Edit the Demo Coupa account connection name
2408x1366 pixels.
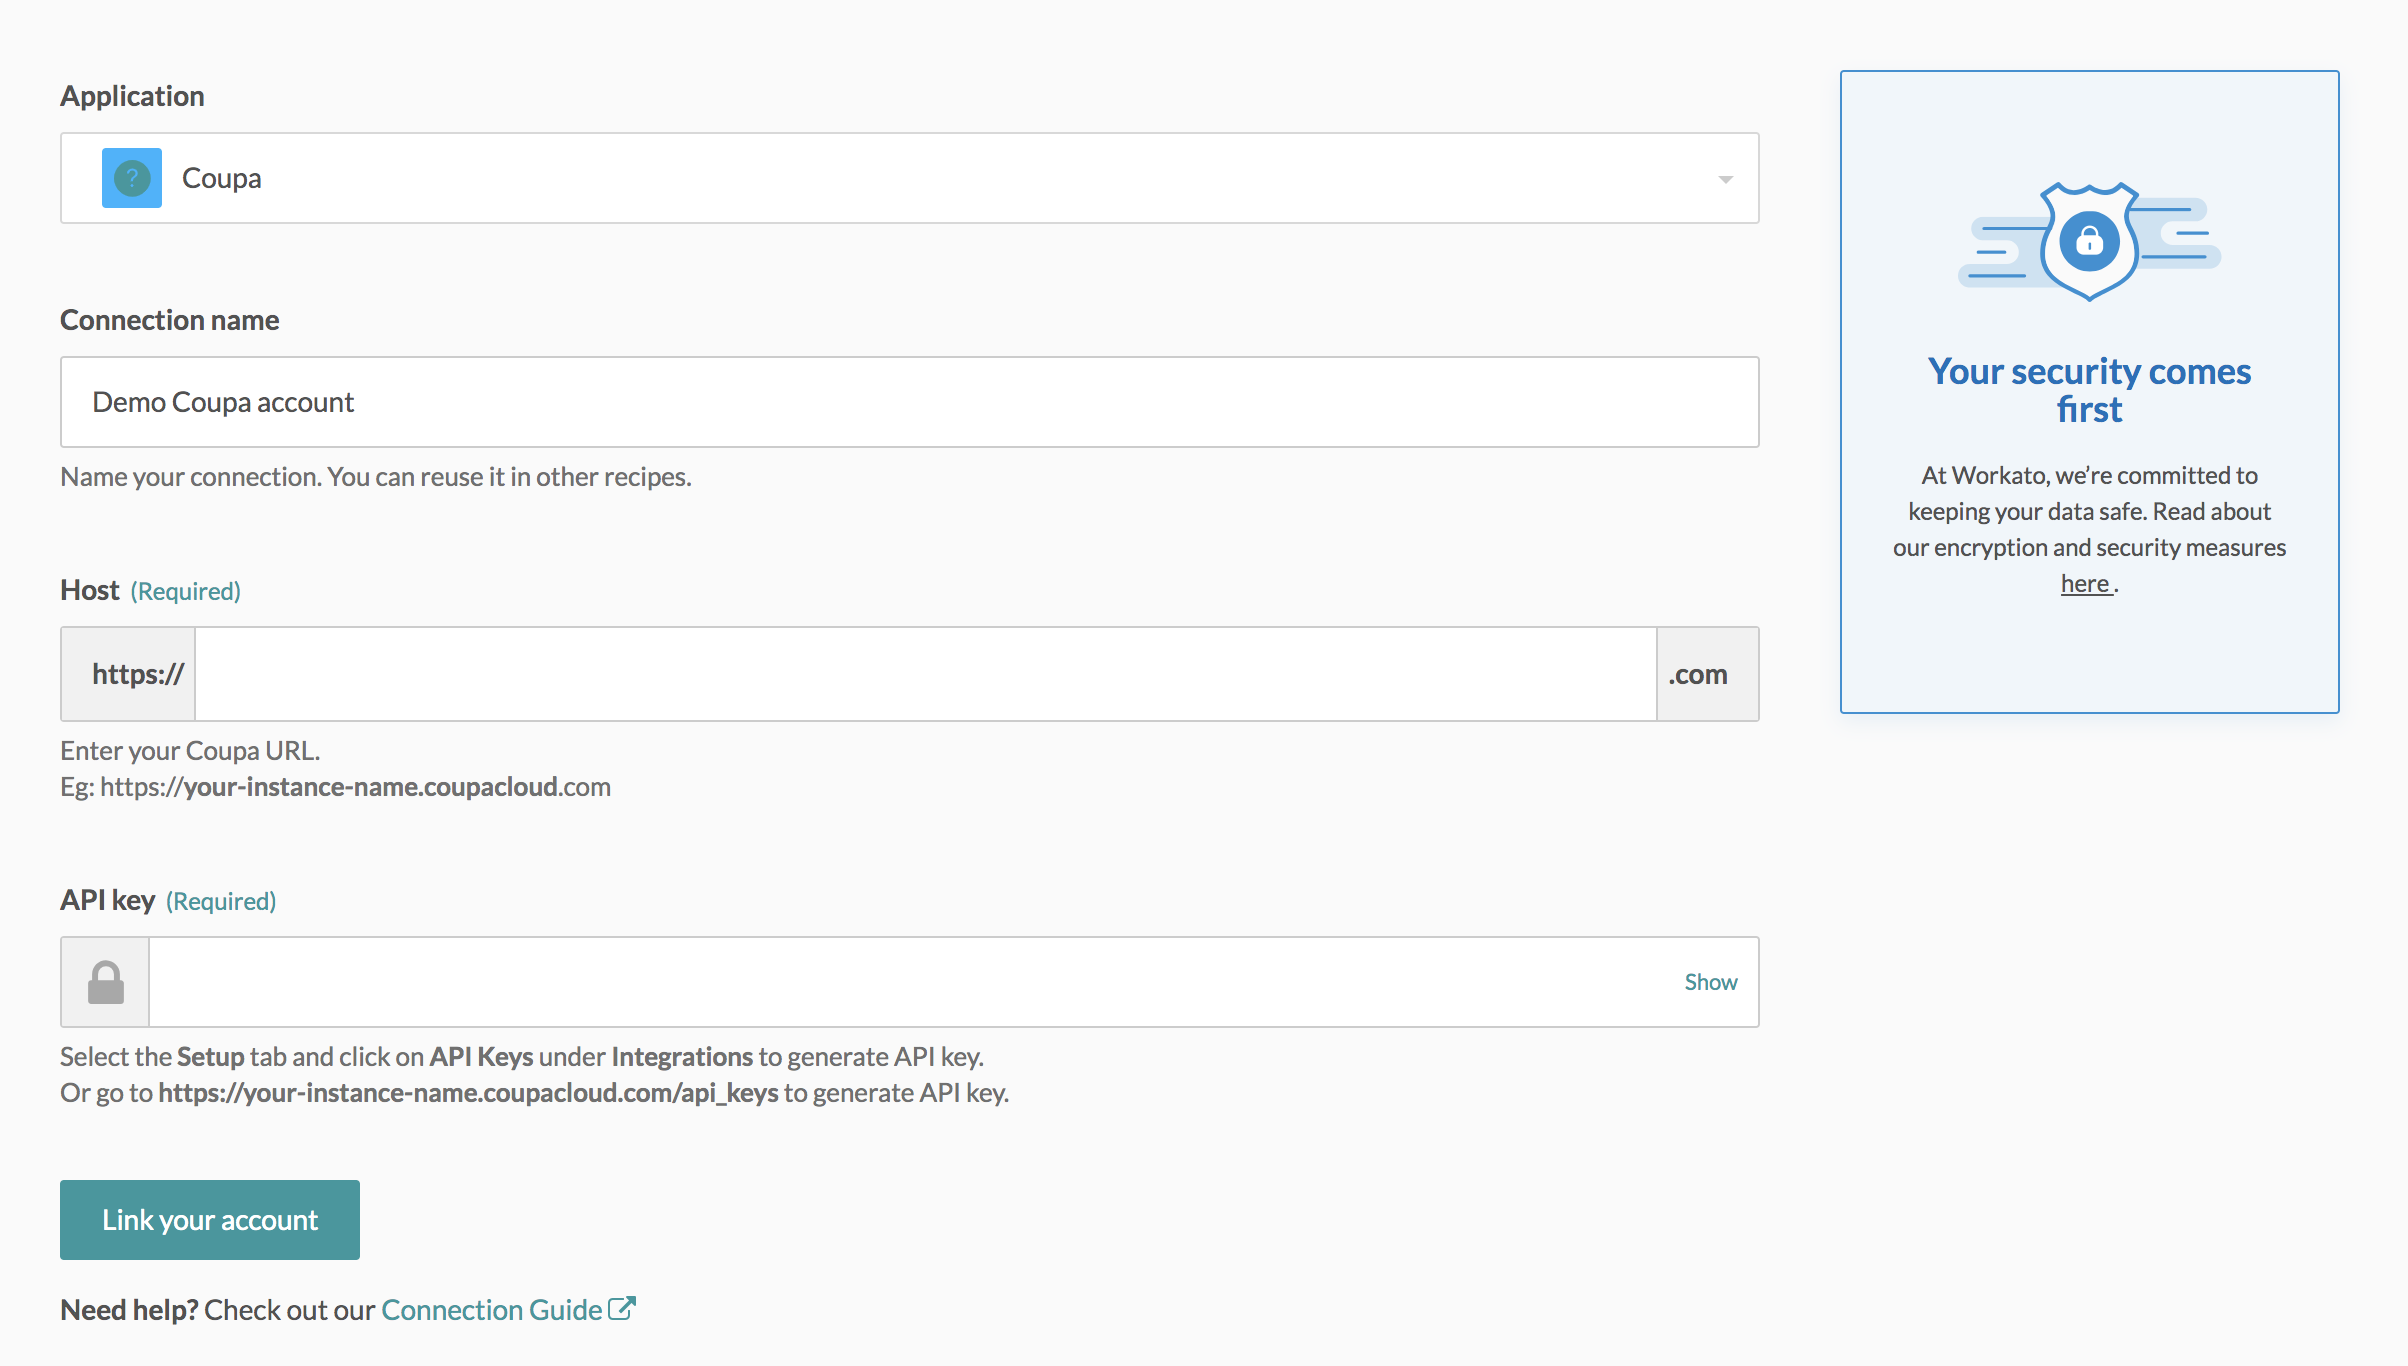900,402
